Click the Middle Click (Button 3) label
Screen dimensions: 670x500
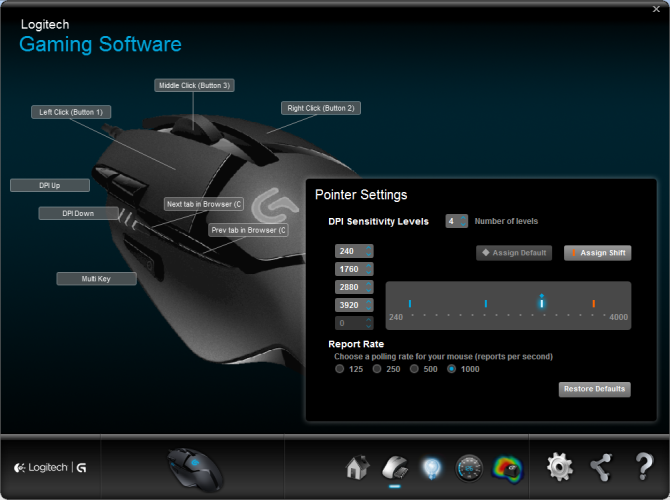click(x=194, y=85)
